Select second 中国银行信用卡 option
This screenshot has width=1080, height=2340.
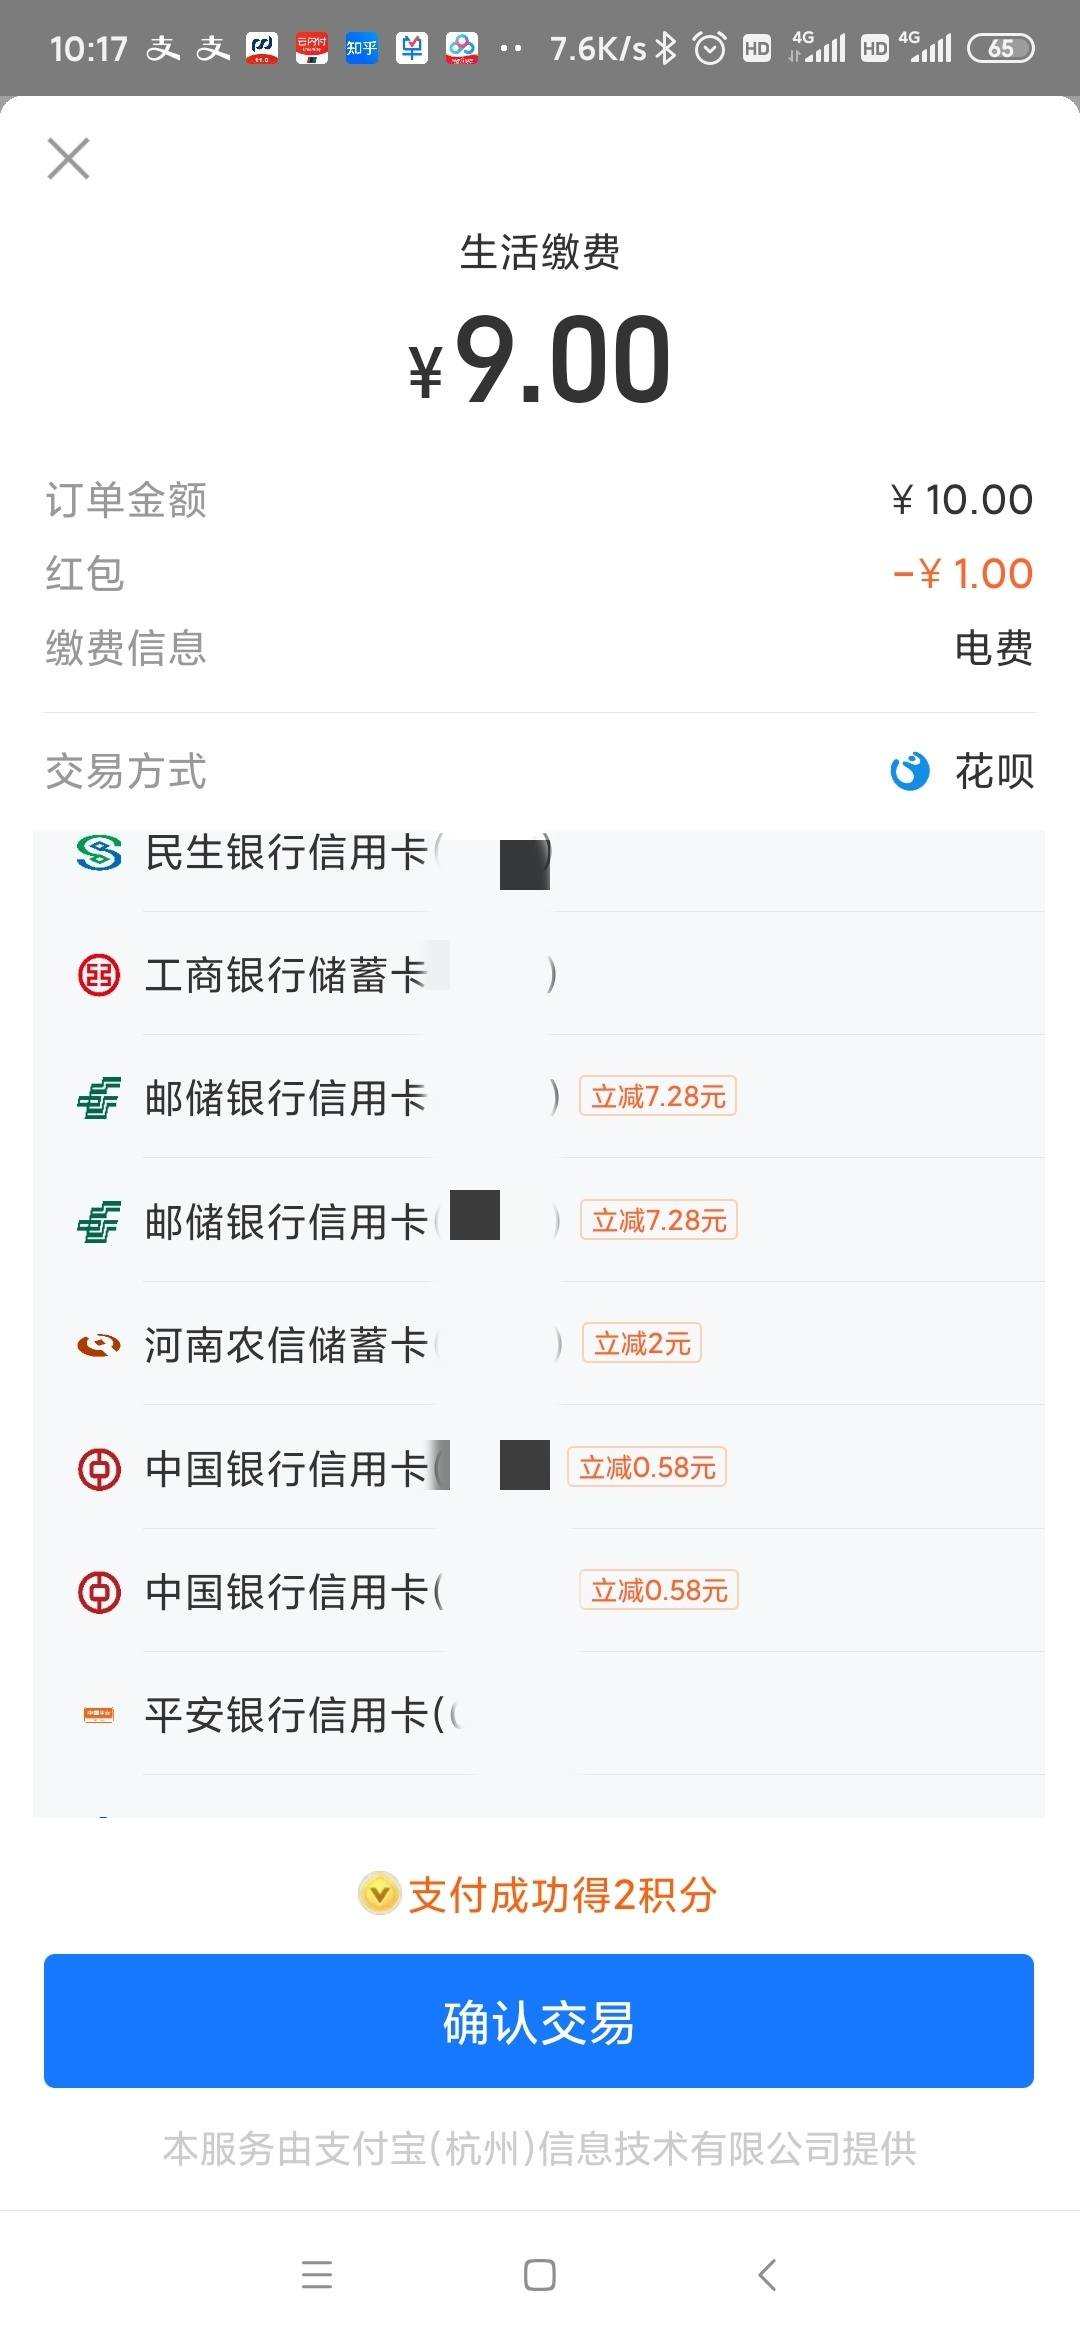tap(540, 1591)
